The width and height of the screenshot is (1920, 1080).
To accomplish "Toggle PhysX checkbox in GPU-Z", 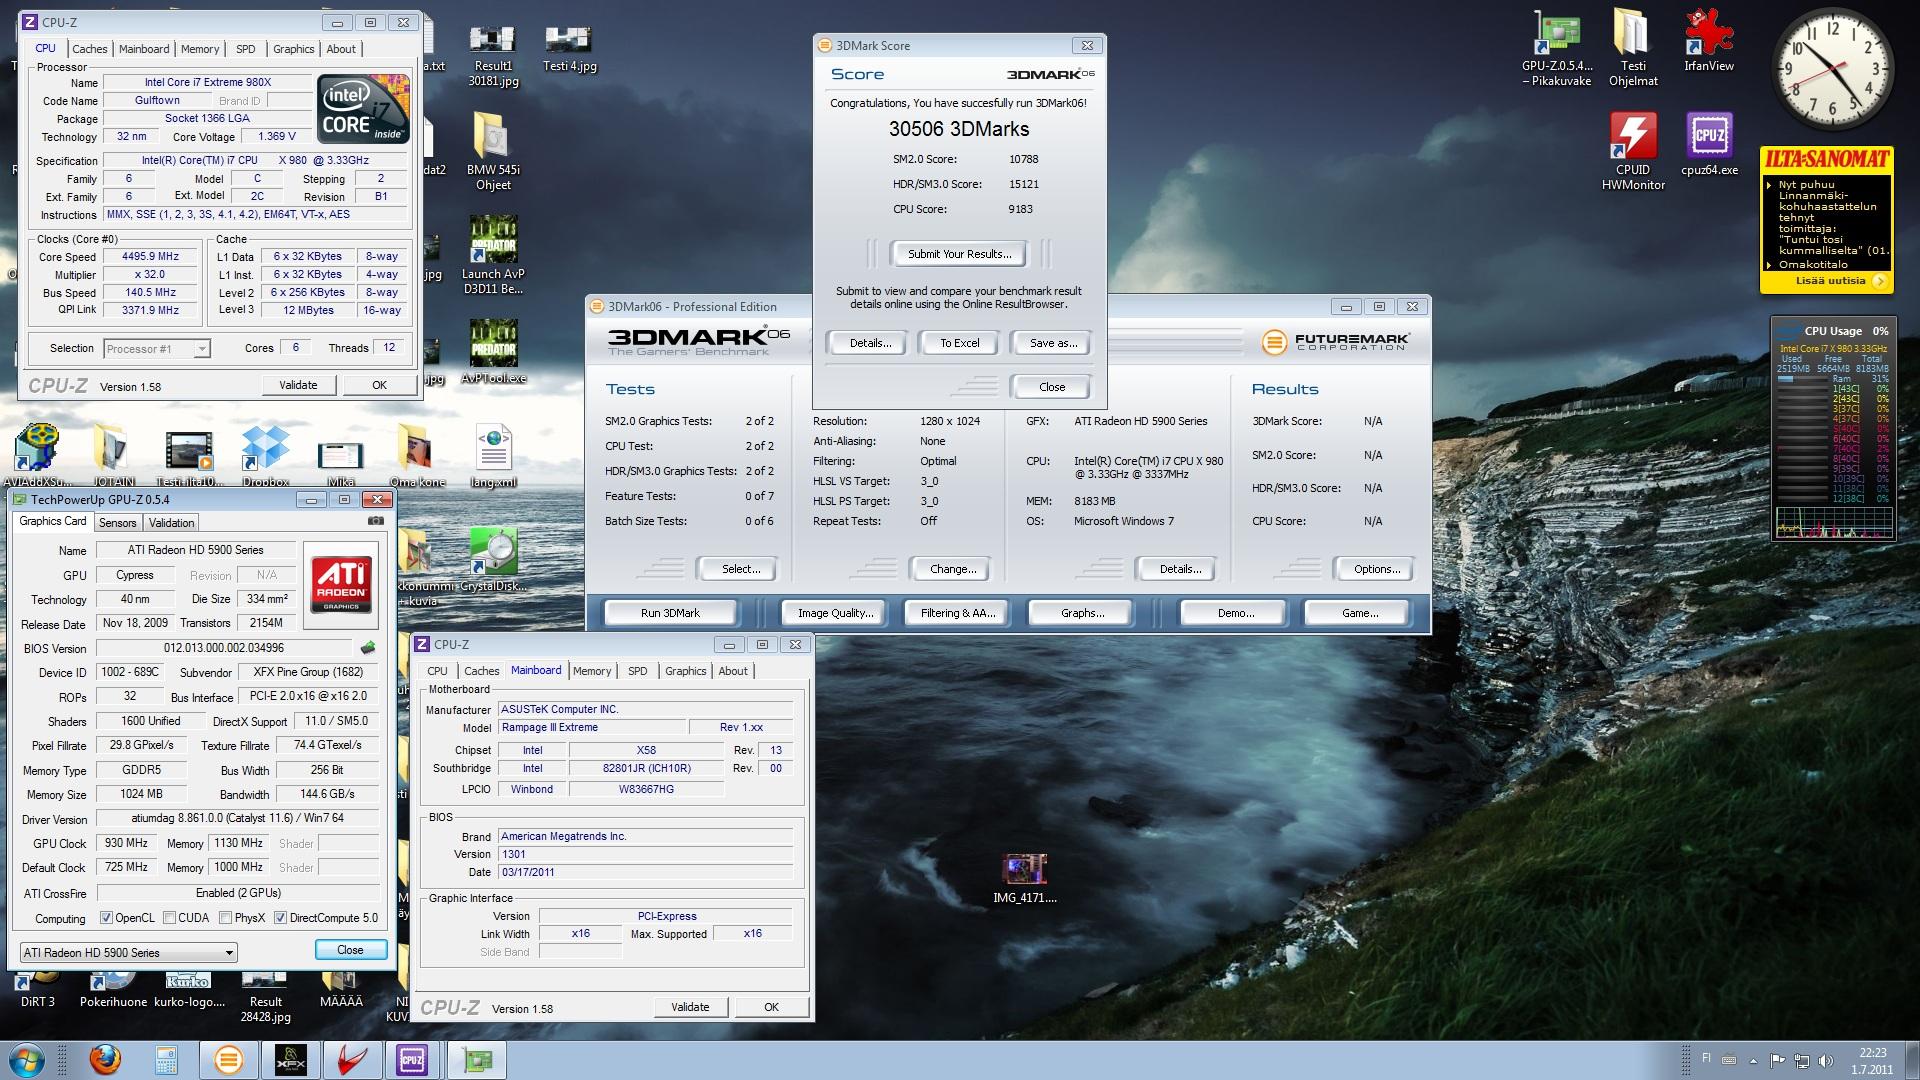I will click(226, 918).
